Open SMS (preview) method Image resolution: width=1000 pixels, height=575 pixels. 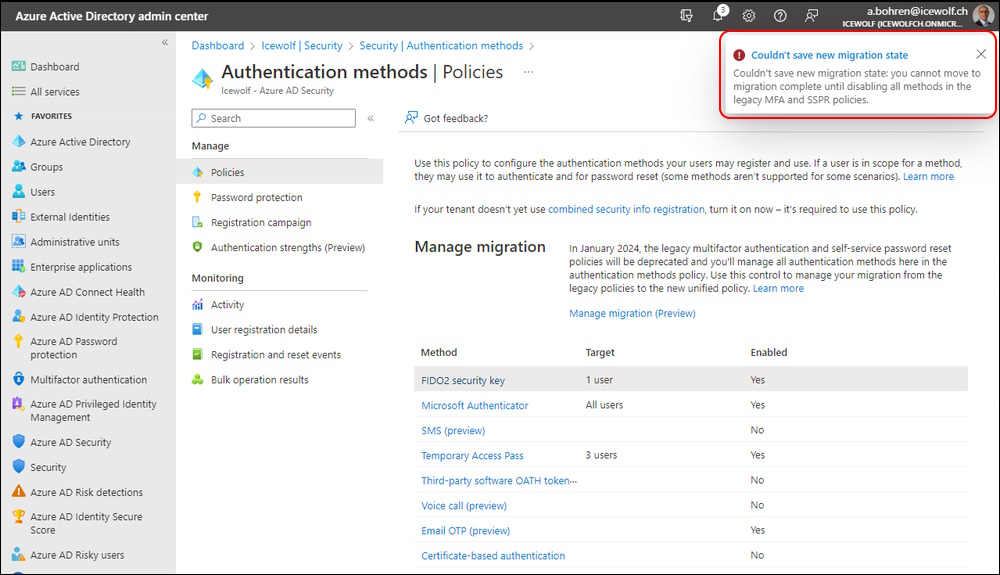(x=453, y=430)
